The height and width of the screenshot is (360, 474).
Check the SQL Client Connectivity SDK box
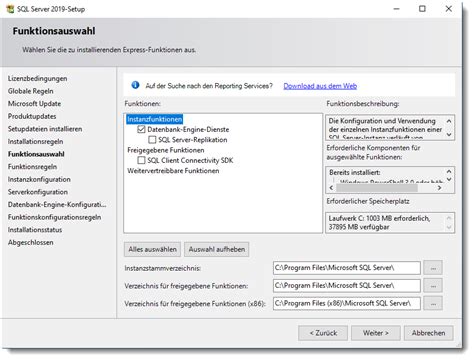[141, 160]
